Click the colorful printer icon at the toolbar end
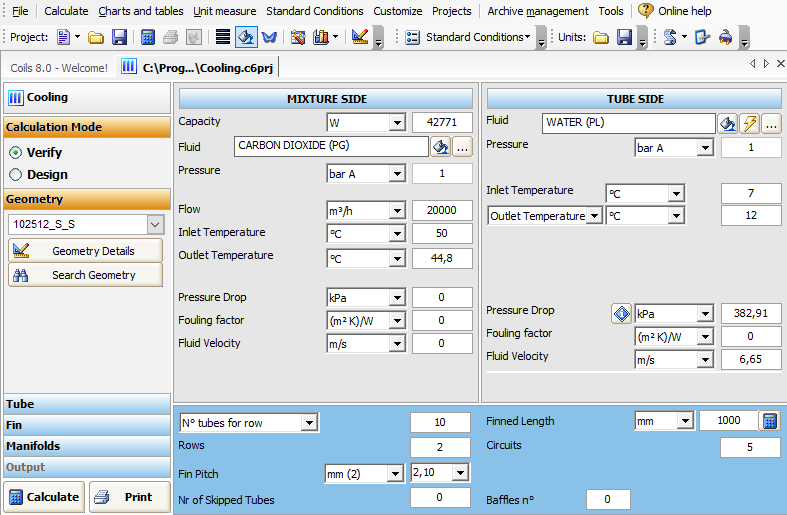The height and width of the screenshot is (515, 787). pyautogui.click(x=725, y=37)
